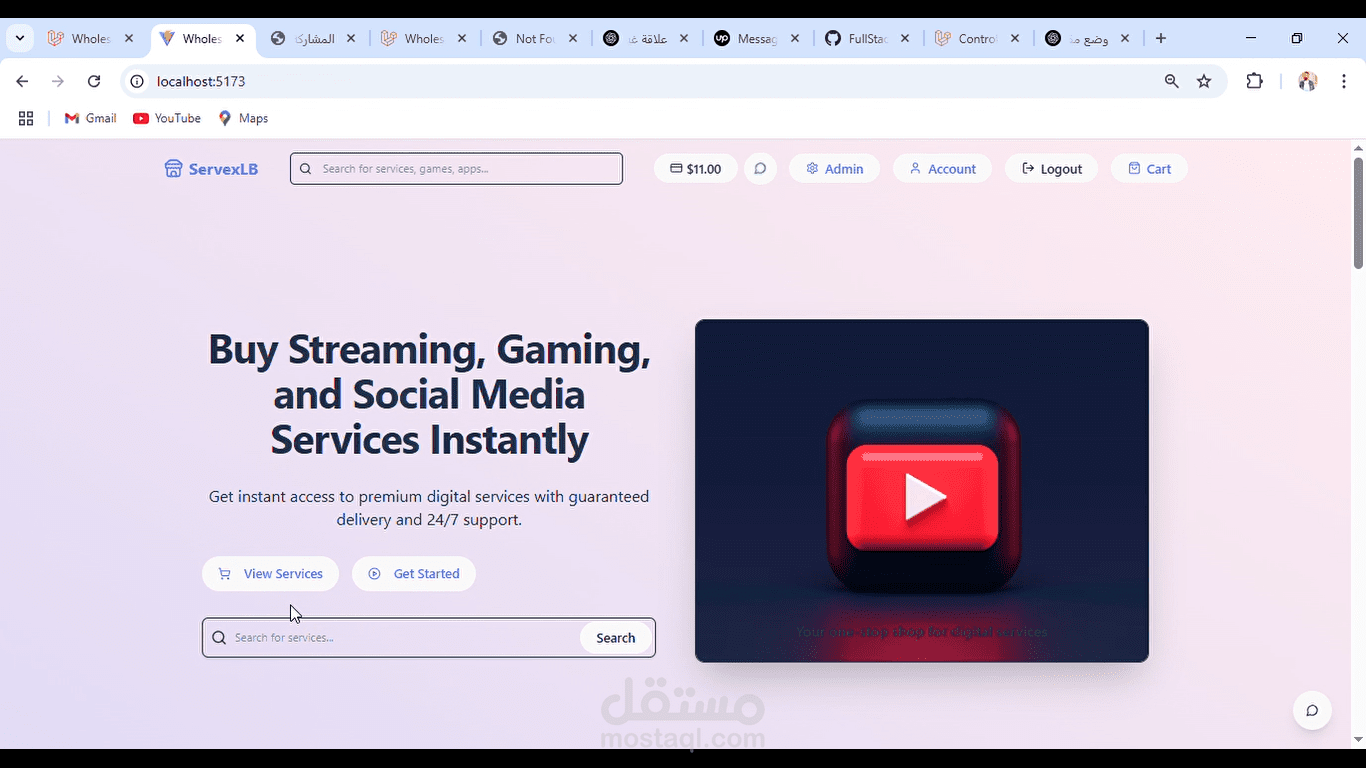Go to the Admin panel
Image resolution: width=1366 pixels, height=768 pixels.
click(x=835, y=169)
